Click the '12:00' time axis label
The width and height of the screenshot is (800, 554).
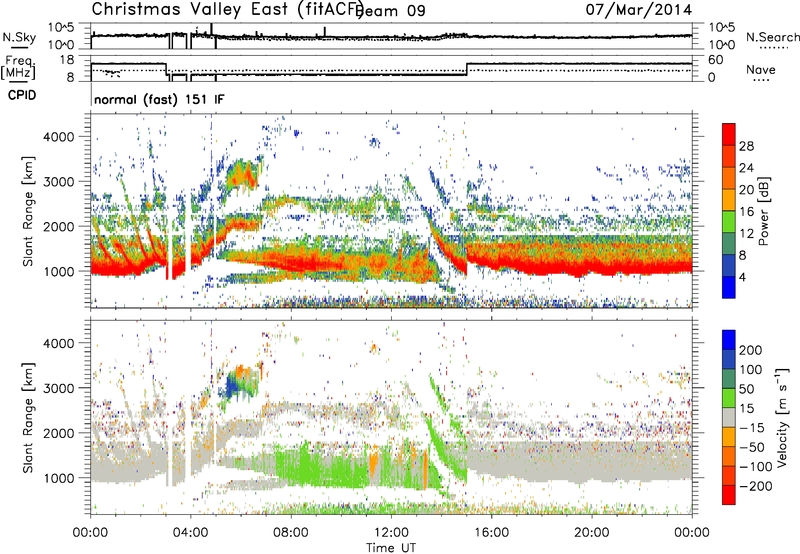(391, 533)
